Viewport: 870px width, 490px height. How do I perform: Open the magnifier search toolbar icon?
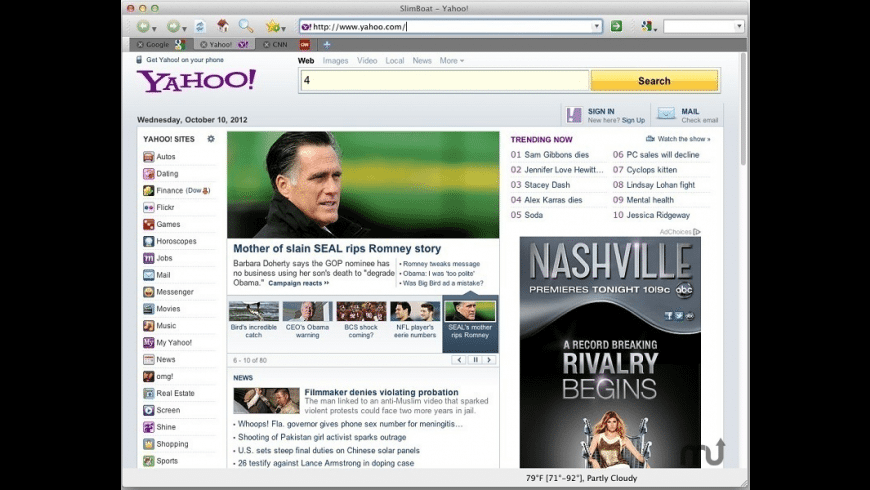tap(246, 26)
